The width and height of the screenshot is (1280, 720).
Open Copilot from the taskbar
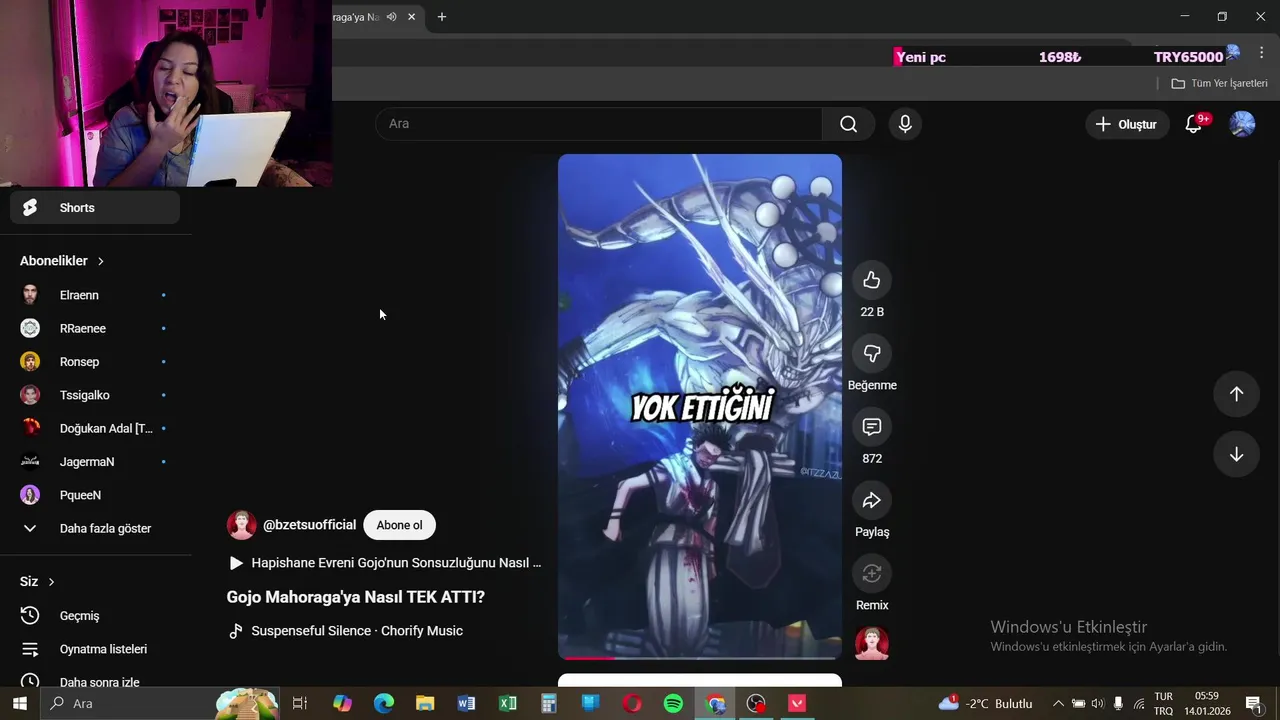click(342, 704)
